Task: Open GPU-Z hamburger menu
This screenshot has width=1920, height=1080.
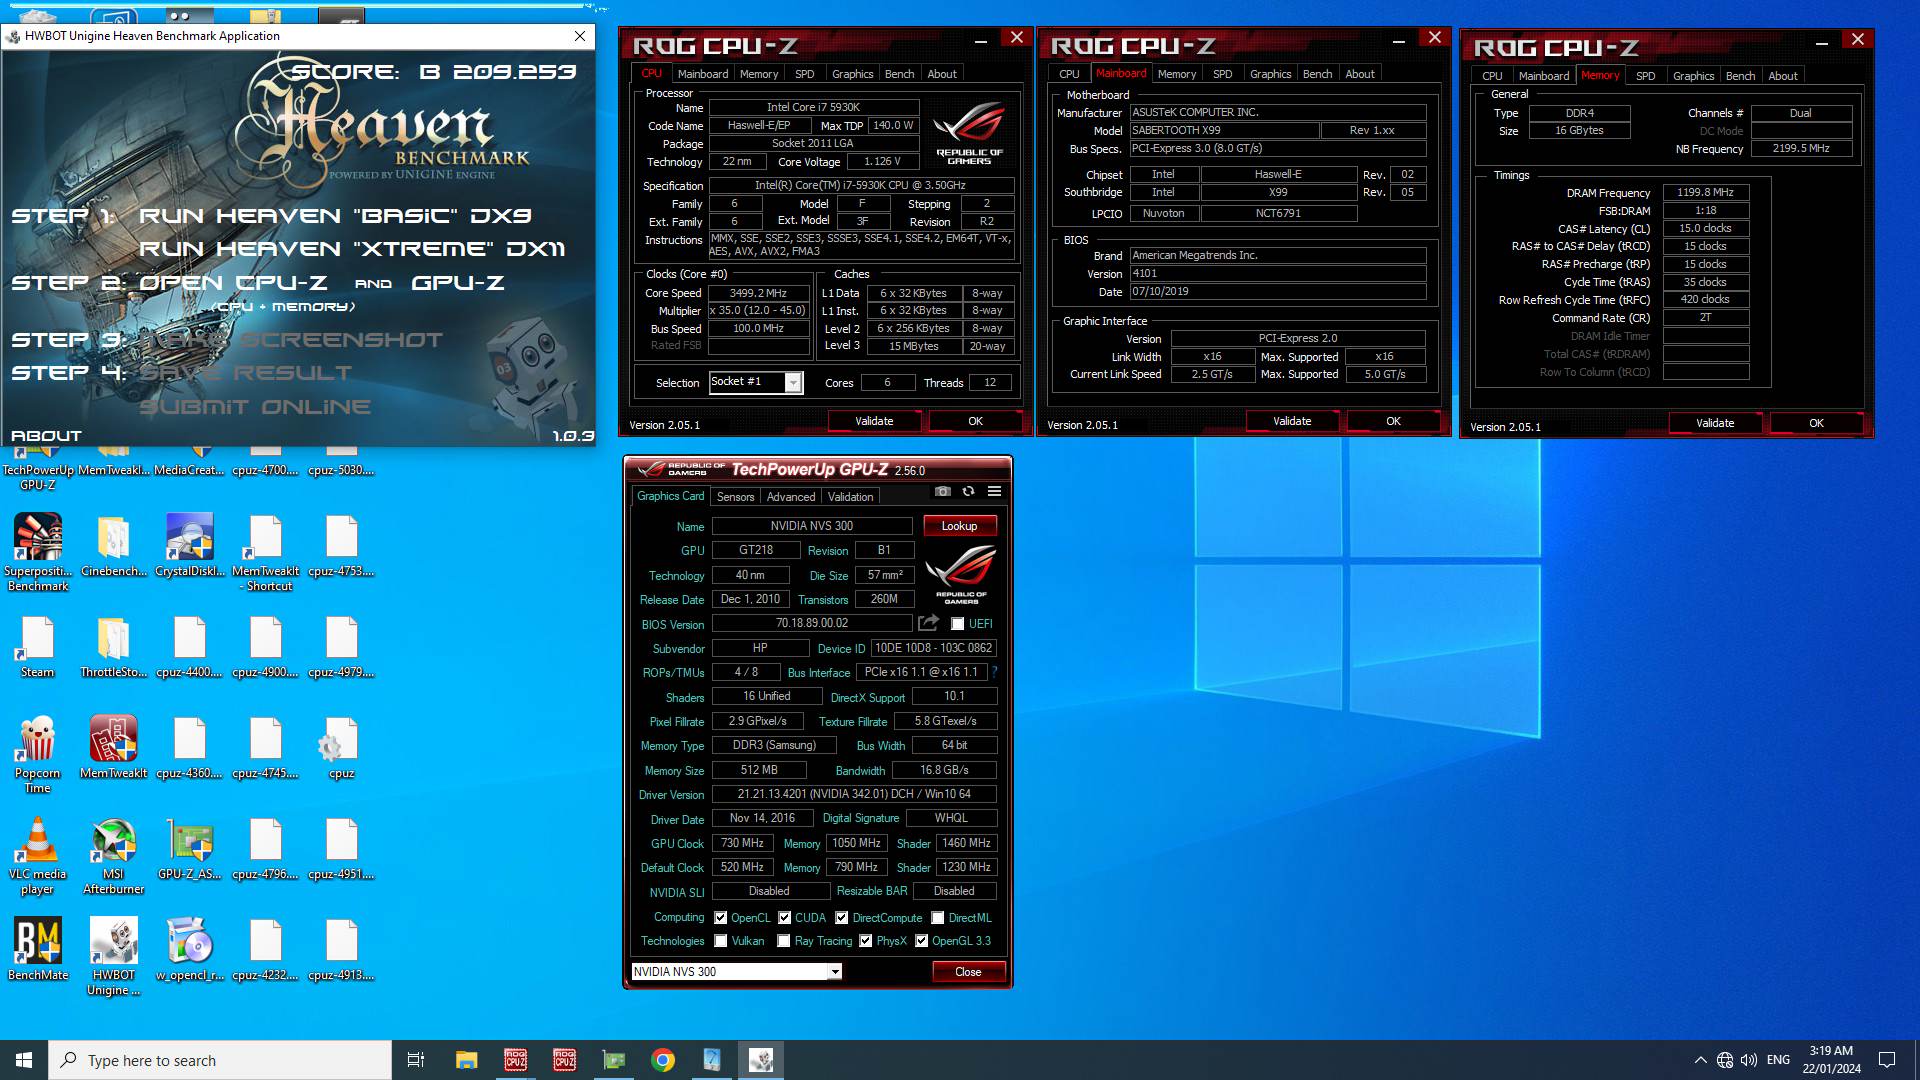Action: tap(994, 491)
